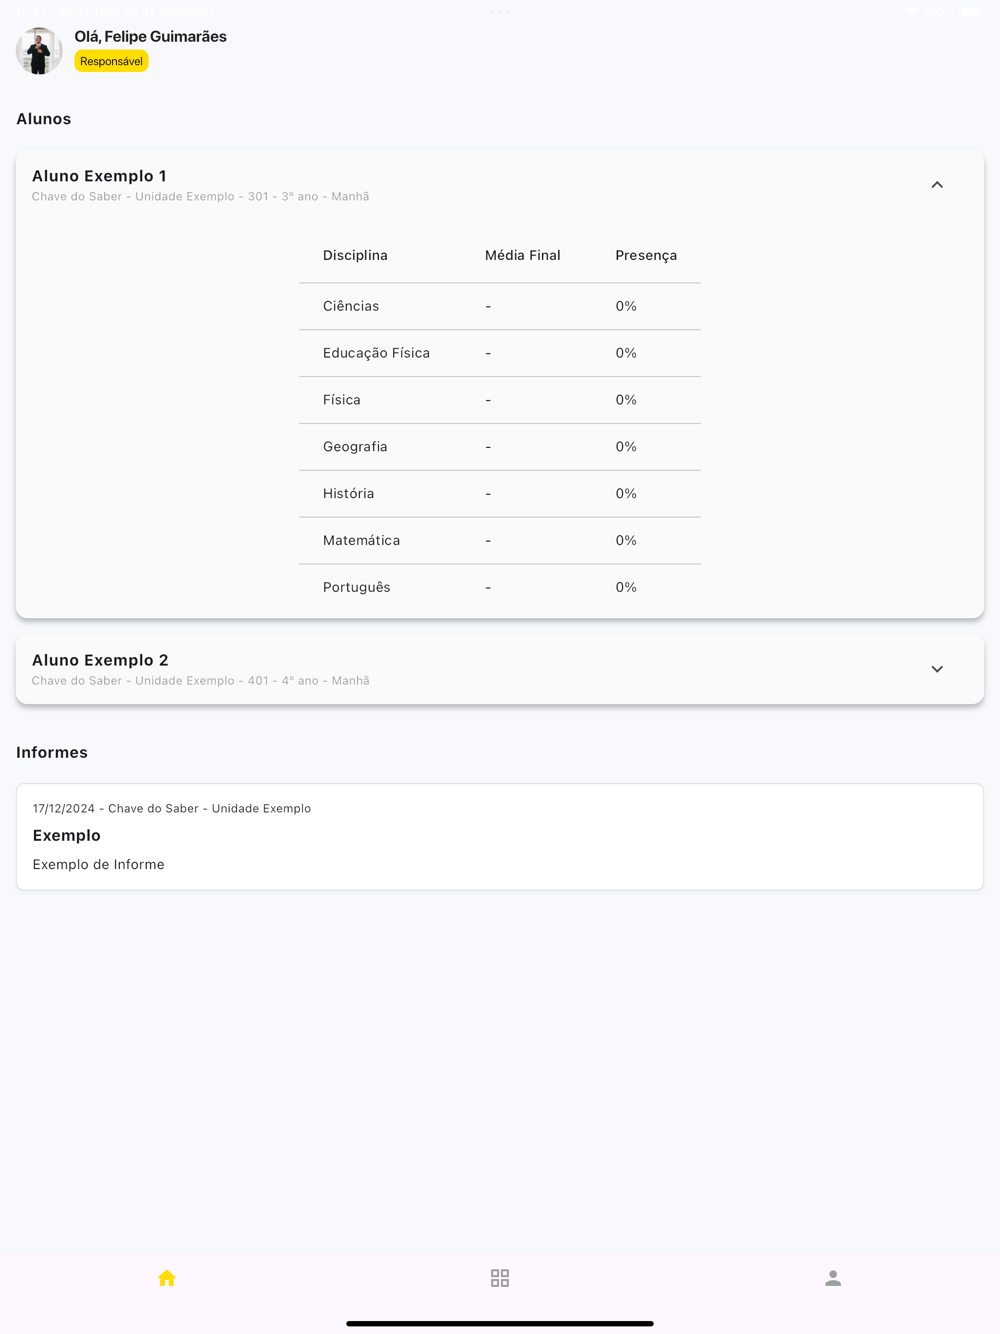
Task: Click the Presença column header
Action: click(646, 255)
